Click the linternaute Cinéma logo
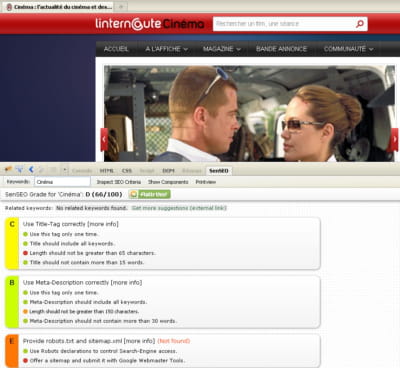The height and width of the screenshot is (368, 400). 150,24
